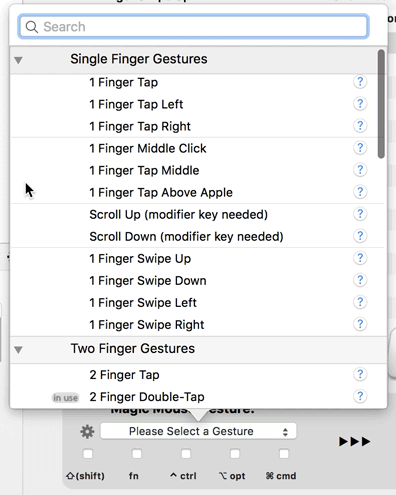Screen dimensions: 396x495
Task: View help for Scroll Up modifier gesture
Action: [x=360, y=214]
